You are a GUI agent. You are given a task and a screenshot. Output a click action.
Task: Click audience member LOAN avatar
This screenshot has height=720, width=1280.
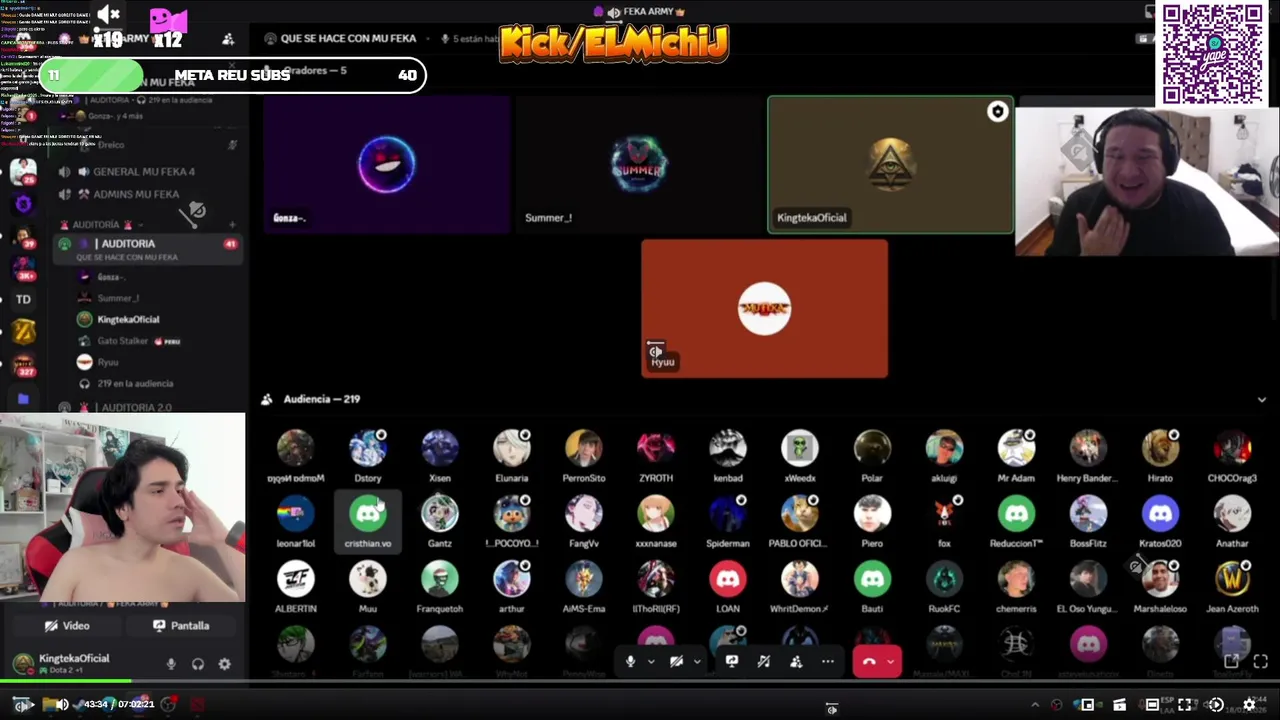pos(728,580)
